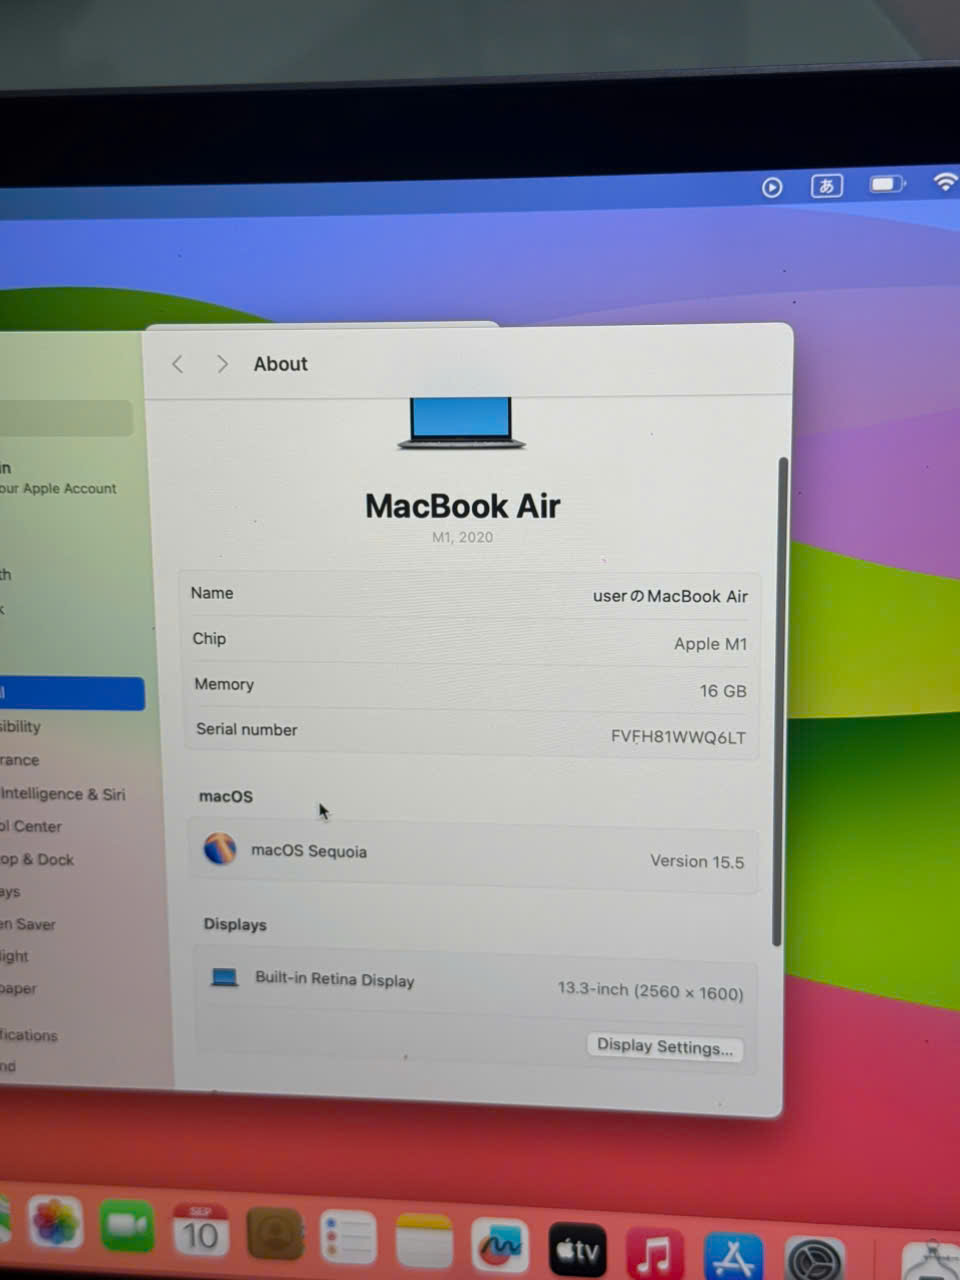Open the Control Center sidebar item
Viewport: 960px width, 1280px height.
[31, 826]
